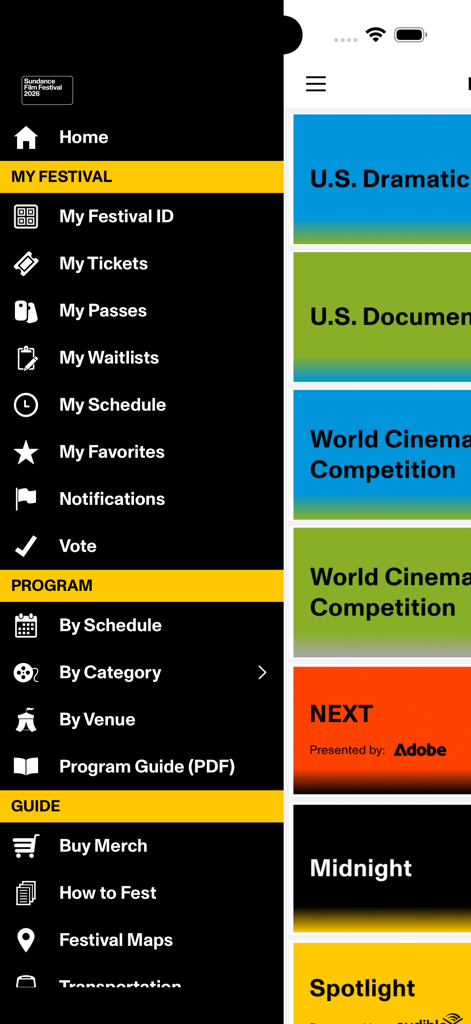Browse program By Schedule
The height and width of the screenshot is (1024, 471).
click(110, 625)
